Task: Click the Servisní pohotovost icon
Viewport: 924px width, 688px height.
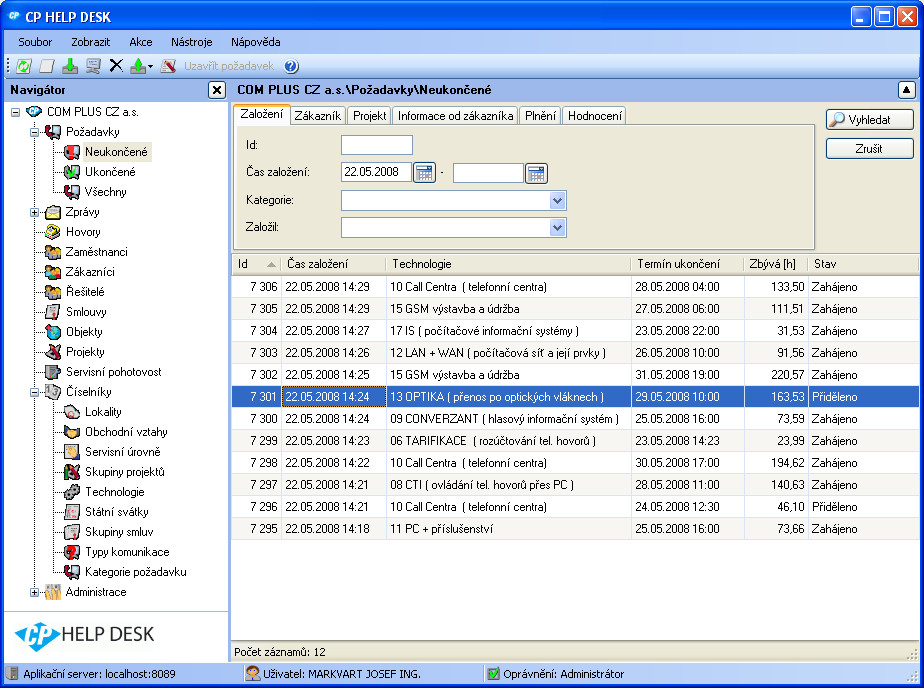Action: [53, 372]
